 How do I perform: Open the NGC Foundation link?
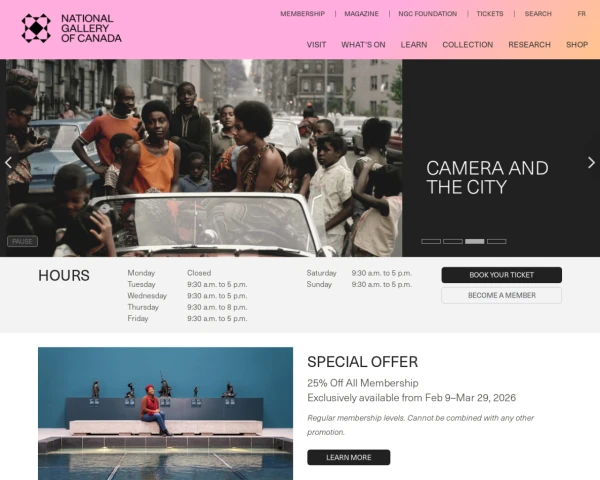(x=427, y=14)
